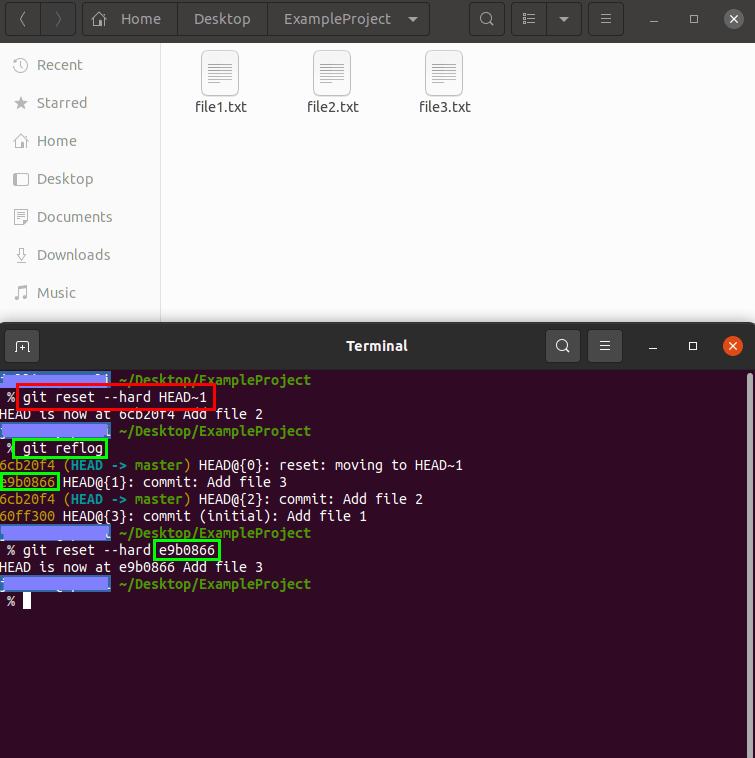755x758 pixels.
Task: Select file1.txt icon
Action: (x=220, y=73)
